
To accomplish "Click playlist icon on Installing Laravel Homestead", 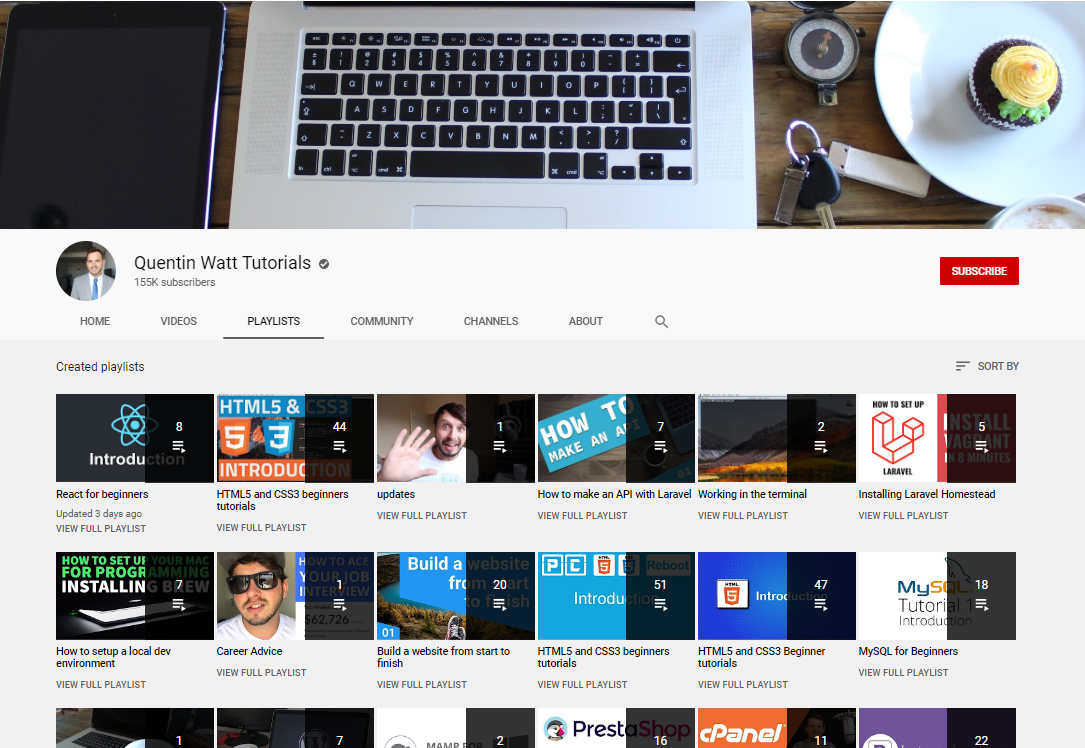I will (981, 446).
